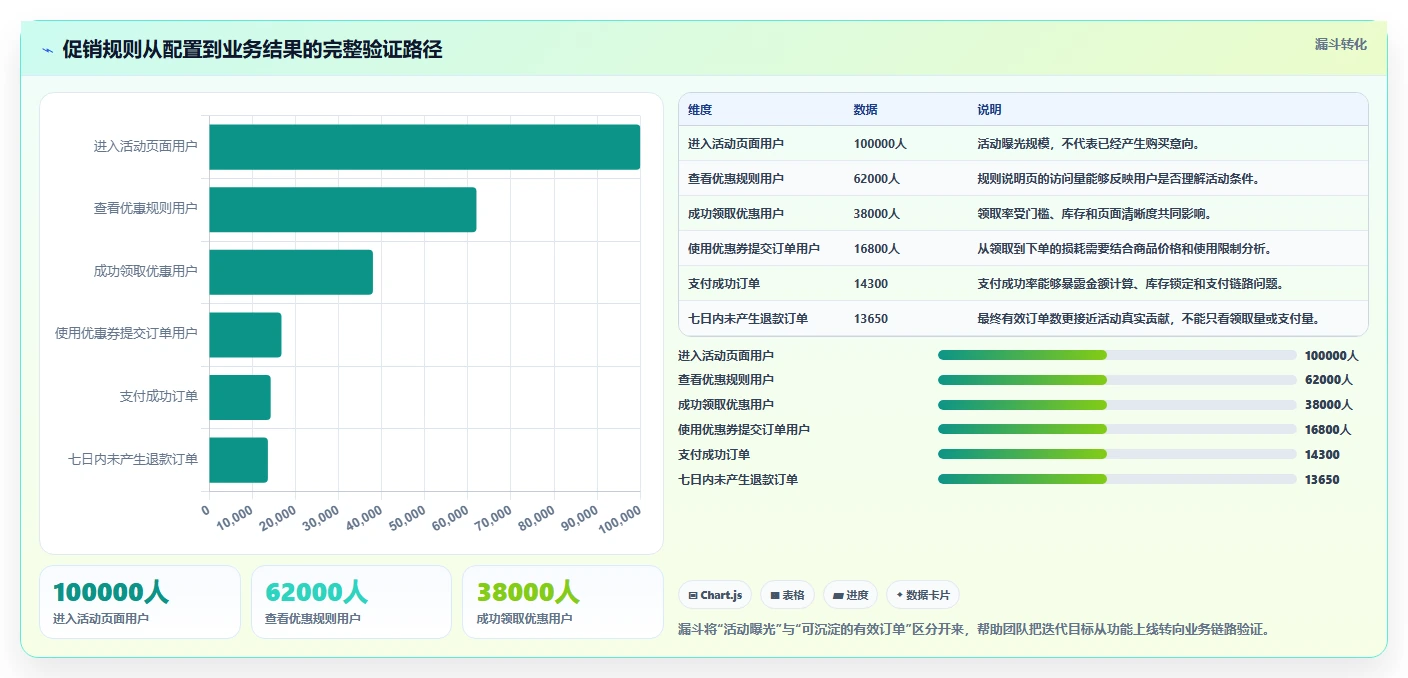Open the 38000人 stat card
1408x678 pixels.
(x=563, y=602)
